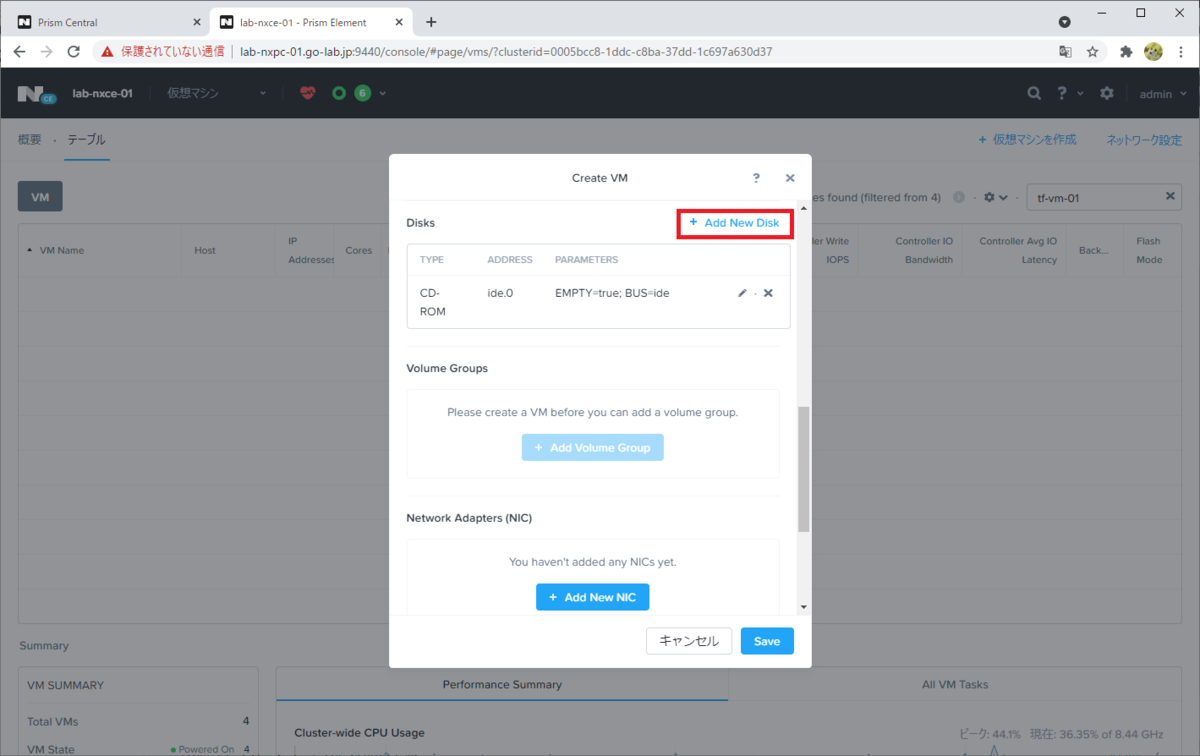Image resolution: width=1200 pixels, height=756 pixels.
Task: Expand the 仮想マシン section dropdown
Action: point(263,93)
